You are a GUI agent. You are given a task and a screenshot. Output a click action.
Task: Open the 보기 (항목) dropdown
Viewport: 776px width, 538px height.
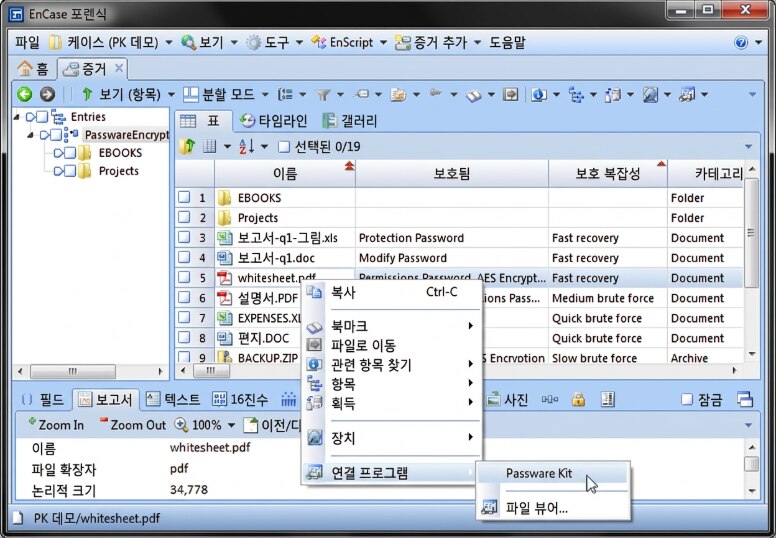[x=171, y=94]
